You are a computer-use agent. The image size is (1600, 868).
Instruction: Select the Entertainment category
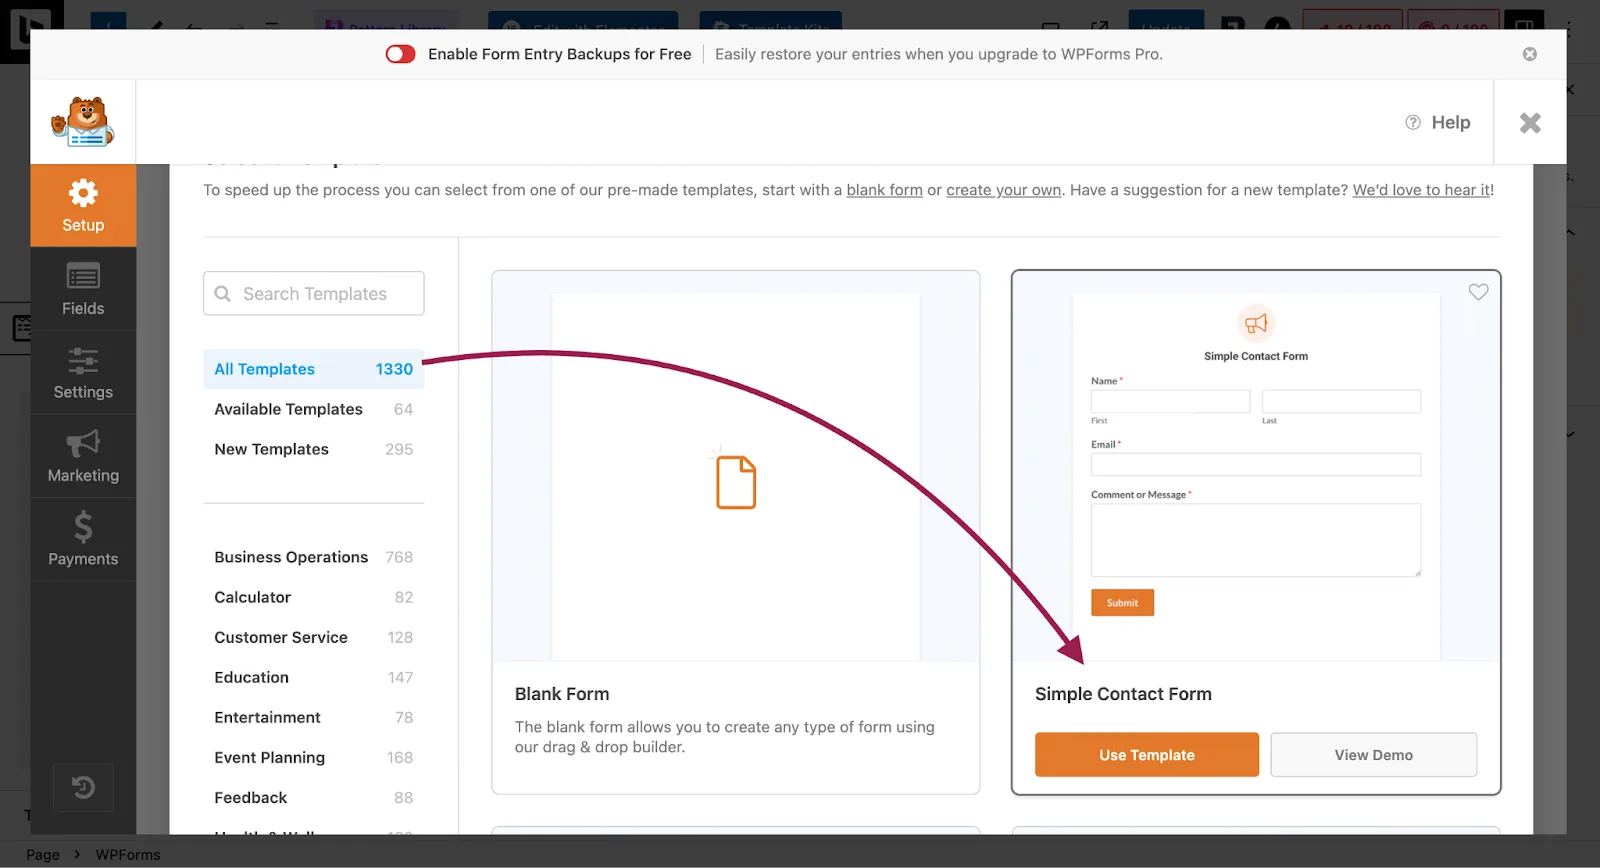(x=314, y=717)
